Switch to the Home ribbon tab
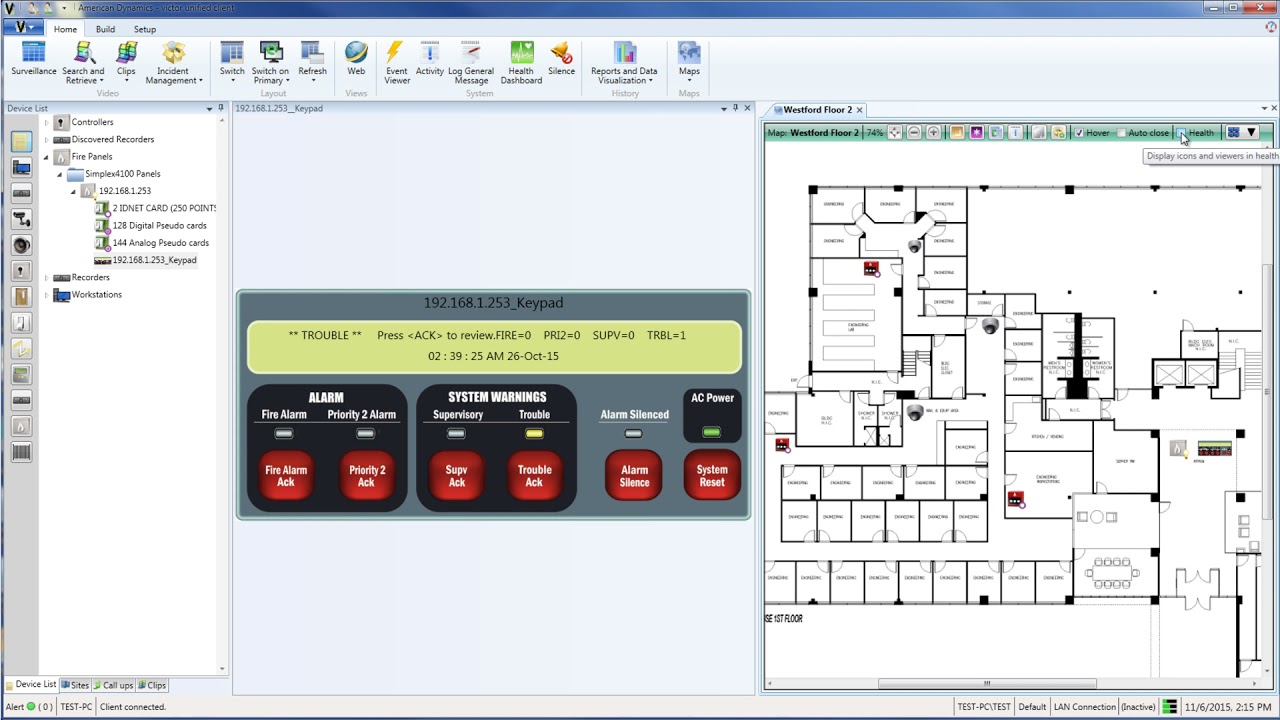Viewport: 1280px width, 720px height. 65,29
